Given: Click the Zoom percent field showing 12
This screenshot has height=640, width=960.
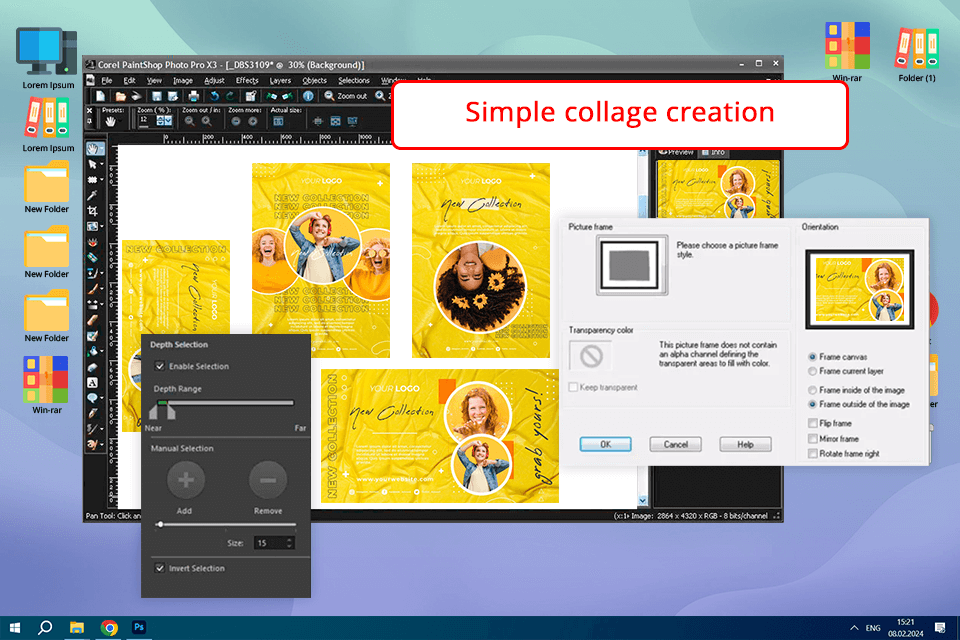Looking at the screenshot, I should click(146, 121).
